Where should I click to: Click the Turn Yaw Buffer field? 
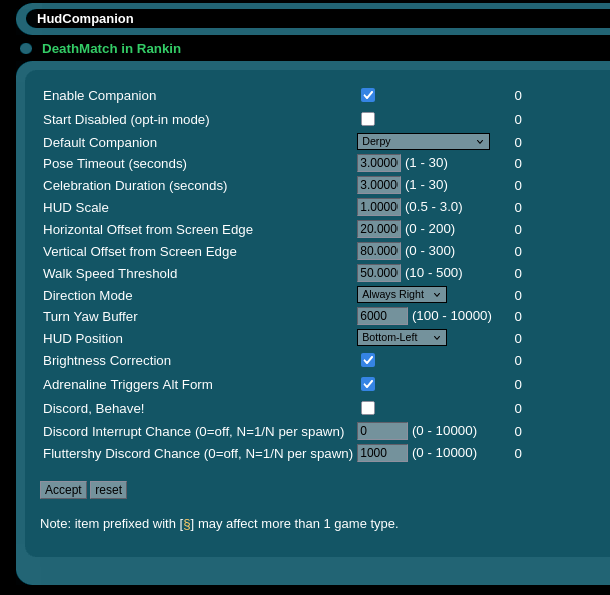coord(382,316)
